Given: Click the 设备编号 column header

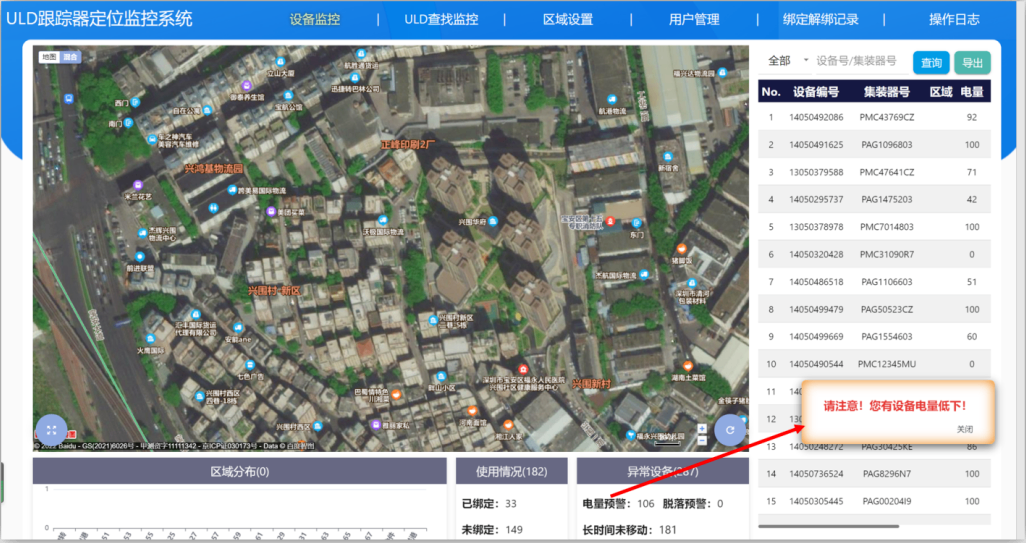Looking at the screenshot, I should click(816, 92).
